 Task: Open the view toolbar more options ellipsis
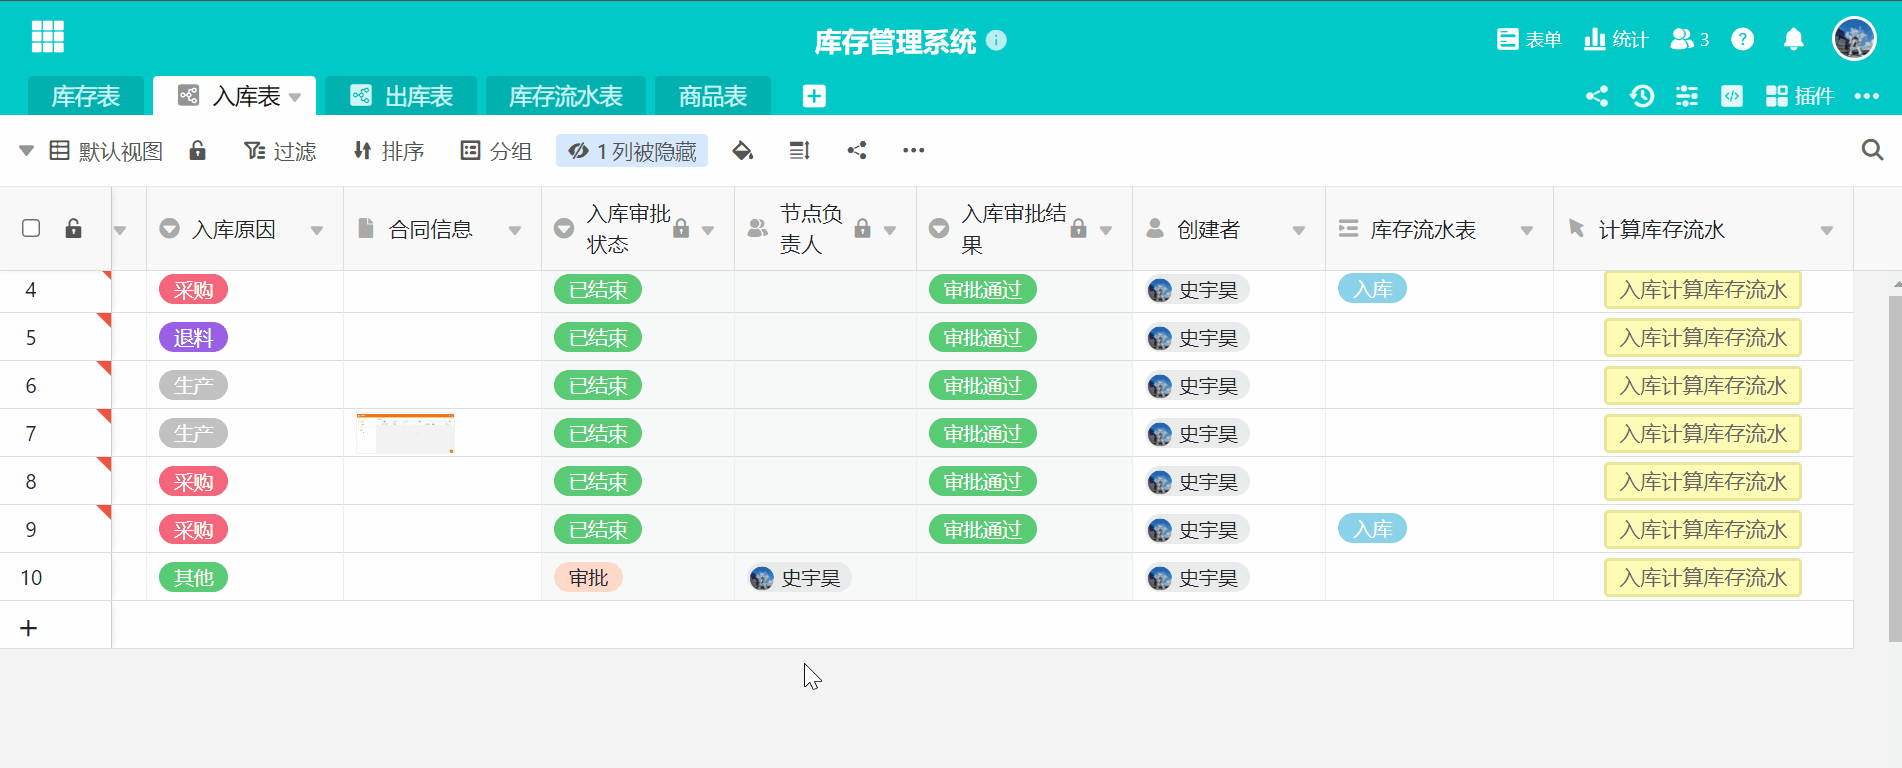pyautogui.click(x=913, y=151)
